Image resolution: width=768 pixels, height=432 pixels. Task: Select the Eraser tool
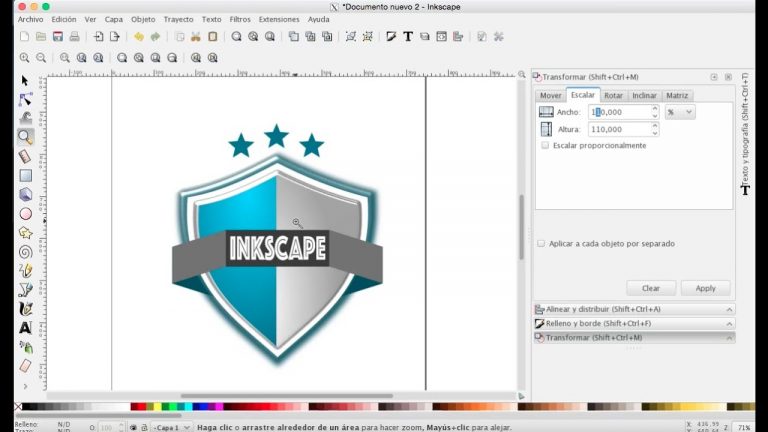pos(25,366)
